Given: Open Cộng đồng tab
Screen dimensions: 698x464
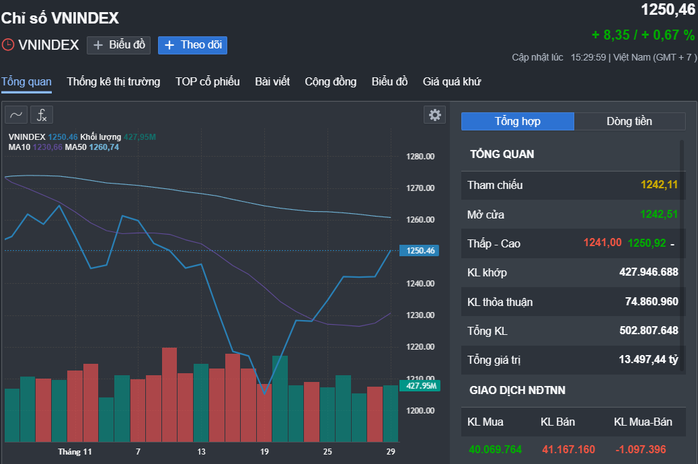Looking at the screenshot, I should tap(331, 82).
